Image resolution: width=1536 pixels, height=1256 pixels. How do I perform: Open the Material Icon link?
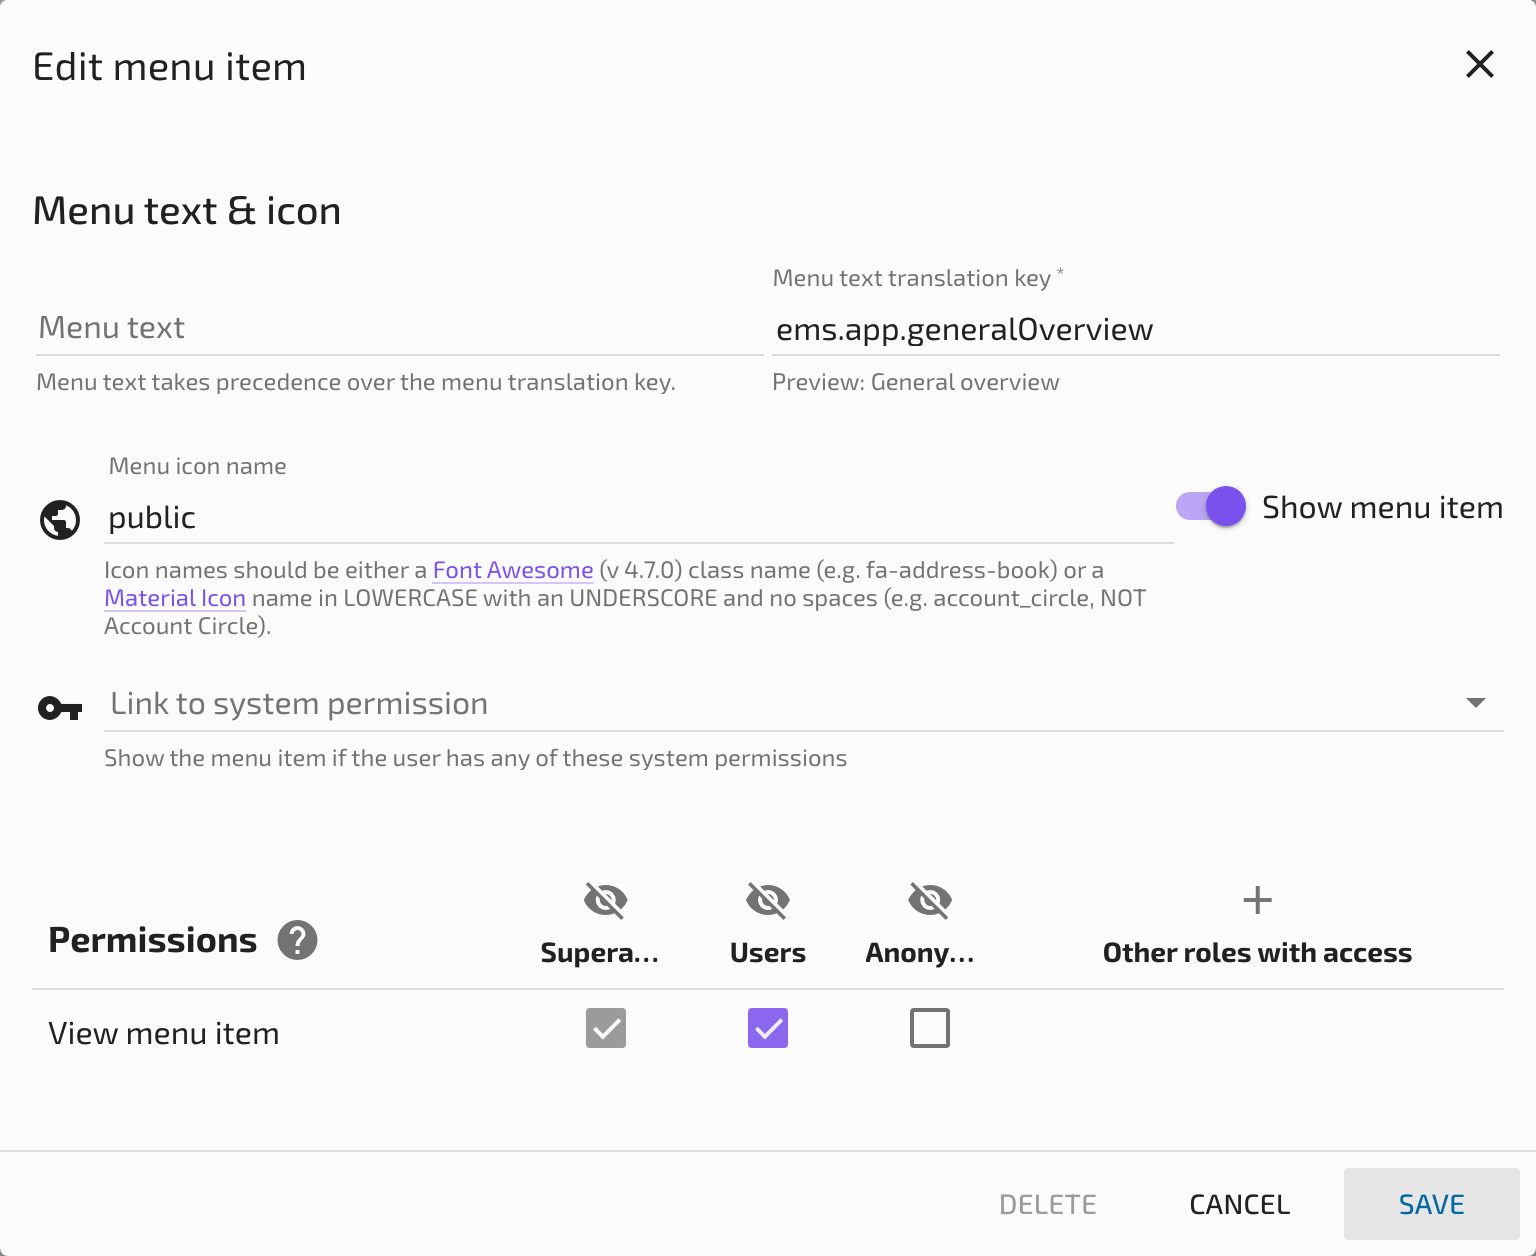[x=175, y=597]
